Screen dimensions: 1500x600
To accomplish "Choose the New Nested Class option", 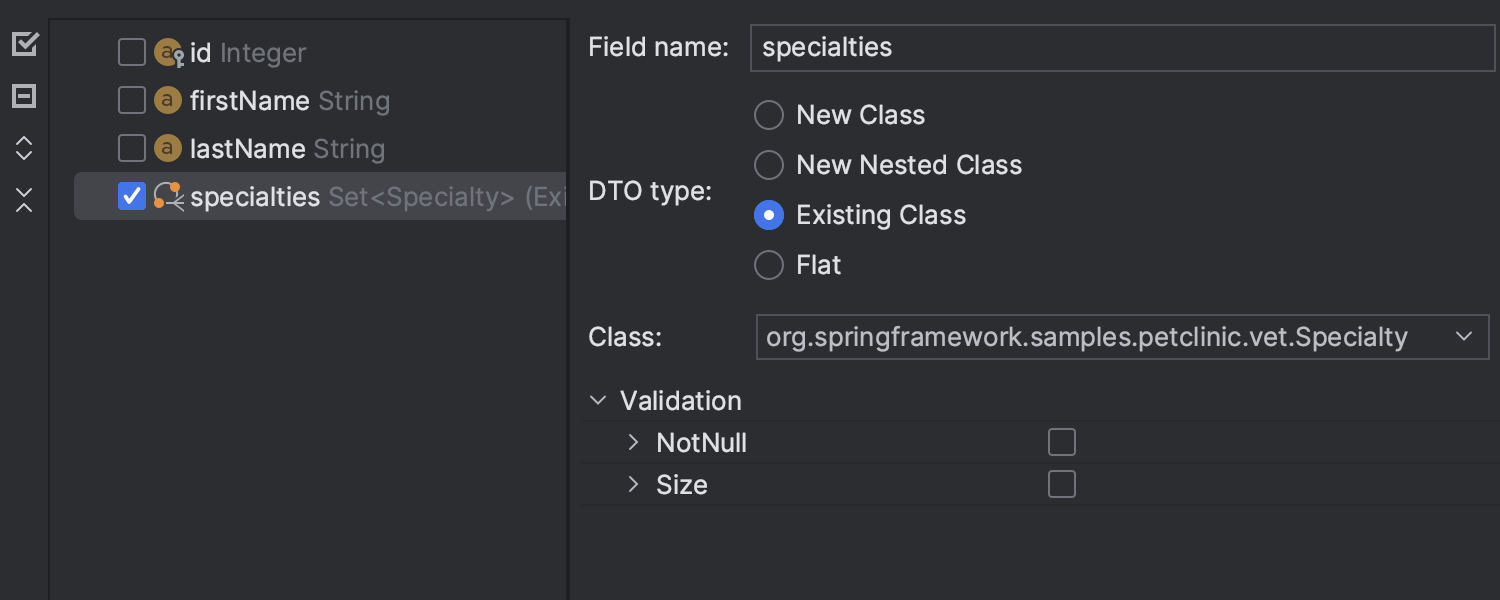I will (x=768, y=165).
